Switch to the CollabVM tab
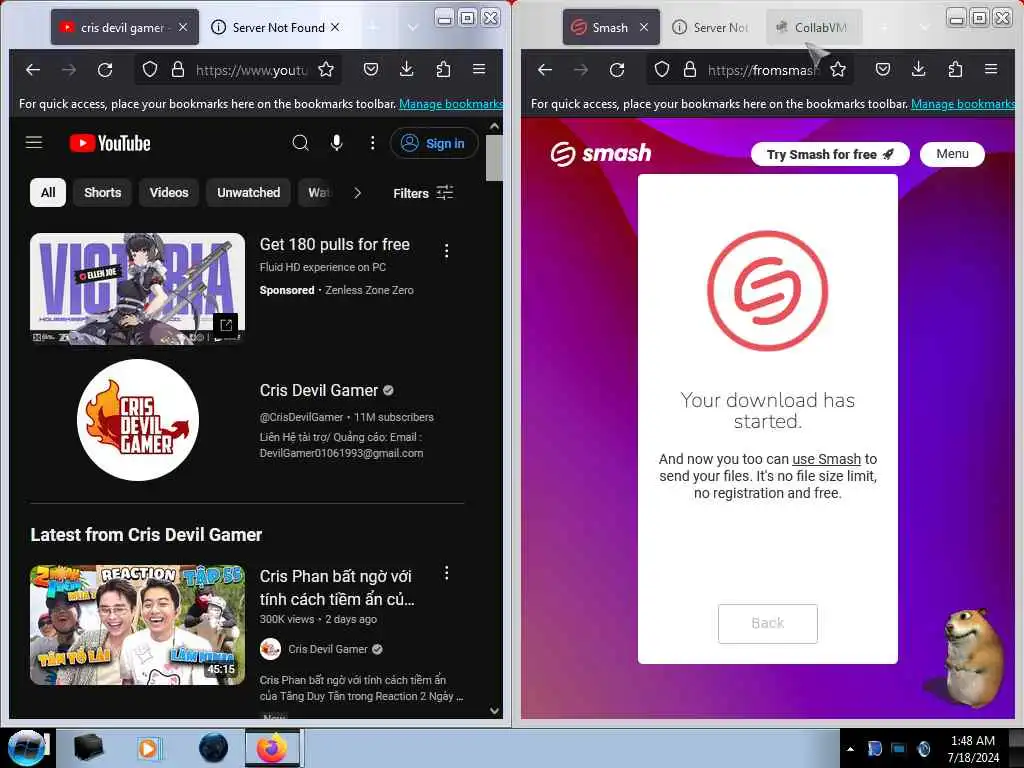This screenshot has width=1024, height=768. click(x=814, y=27)
